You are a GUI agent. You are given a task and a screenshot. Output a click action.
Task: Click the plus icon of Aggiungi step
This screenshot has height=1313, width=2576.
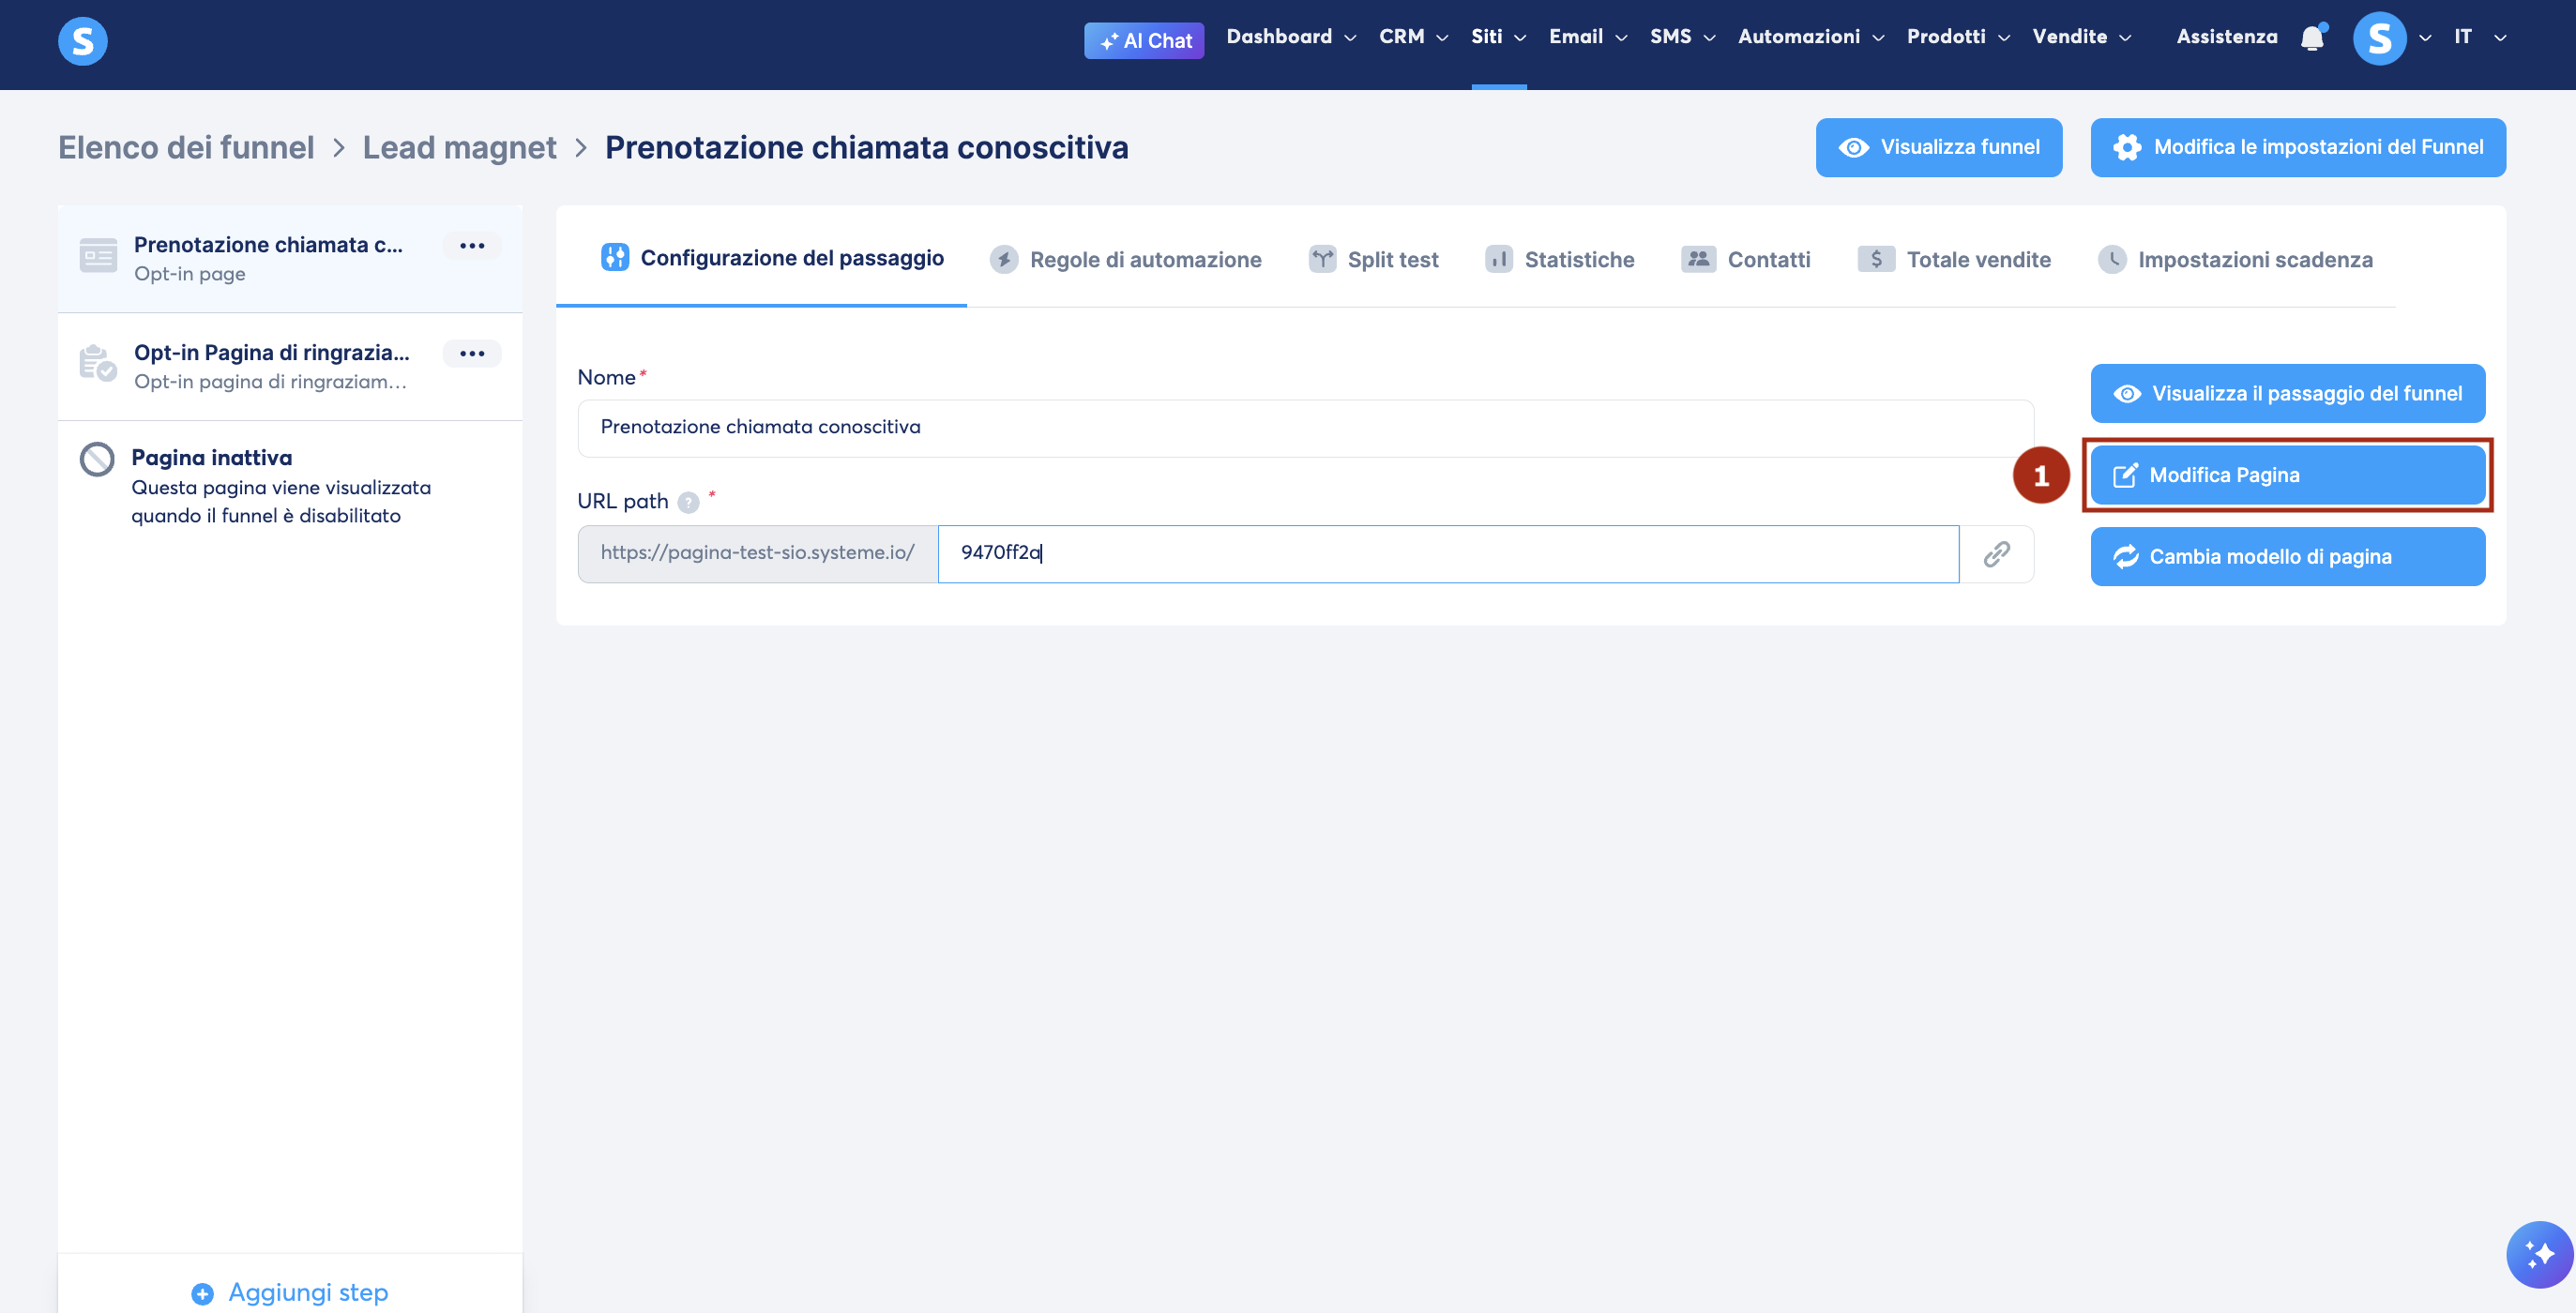[x=202, y=1294]
